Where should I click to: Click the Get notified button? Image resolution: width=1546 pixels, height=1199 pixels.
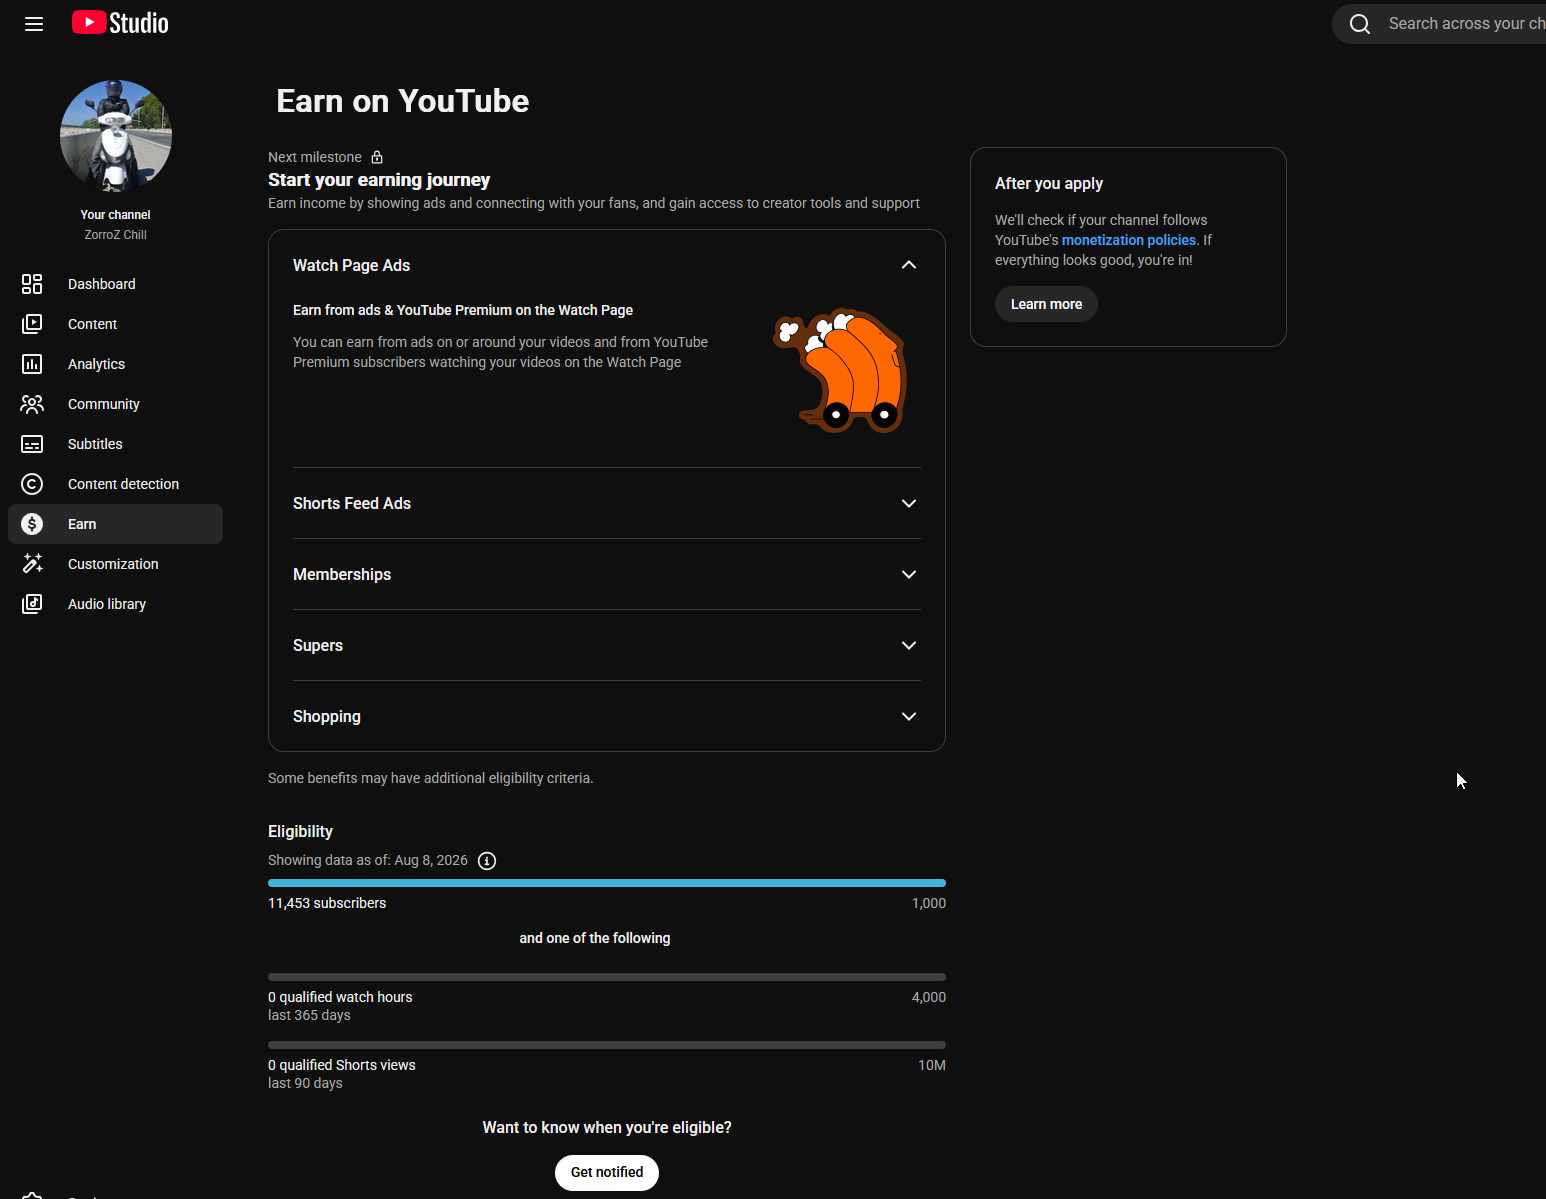[607, 1173]
